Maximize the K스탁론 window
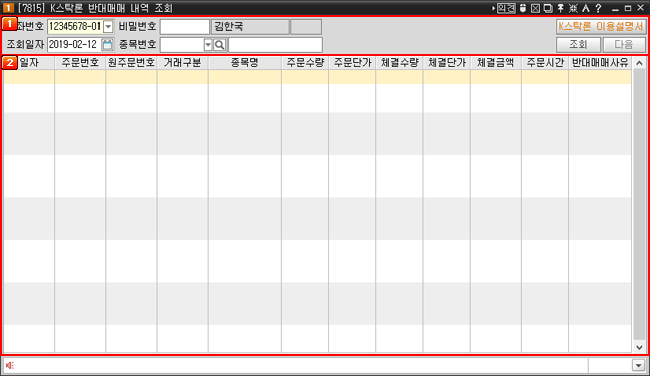This screenshot has width=650, height=376. pos(628,8)
